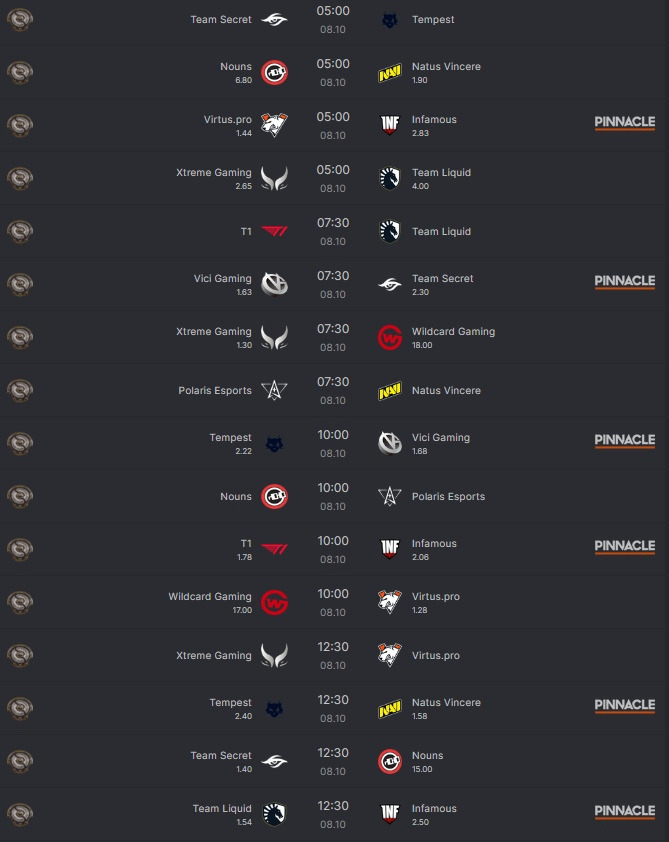Pick the 18.00 odds for Wildcard Gaming

pos(422,345)
